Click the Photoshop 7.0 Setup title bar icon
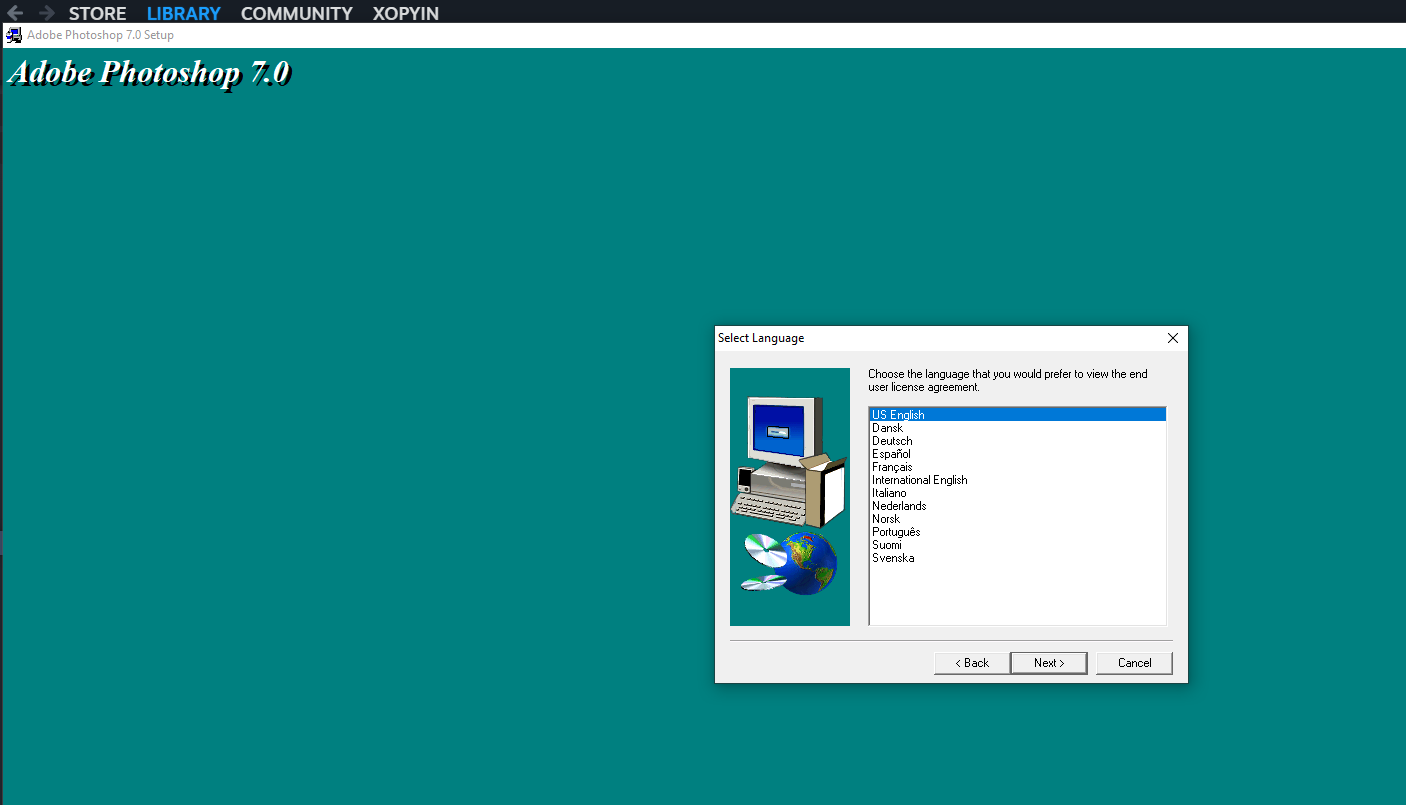The height and width of the screenshot is (805, 1406). point(14,35)
